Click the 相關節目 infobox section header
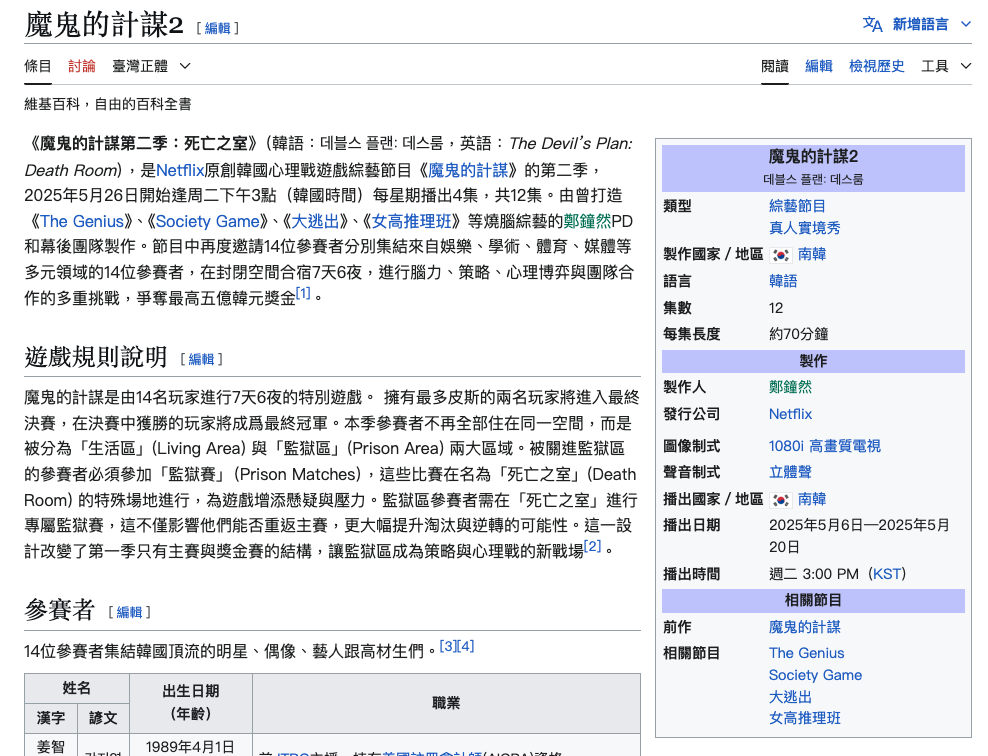 tap(813, 601)
